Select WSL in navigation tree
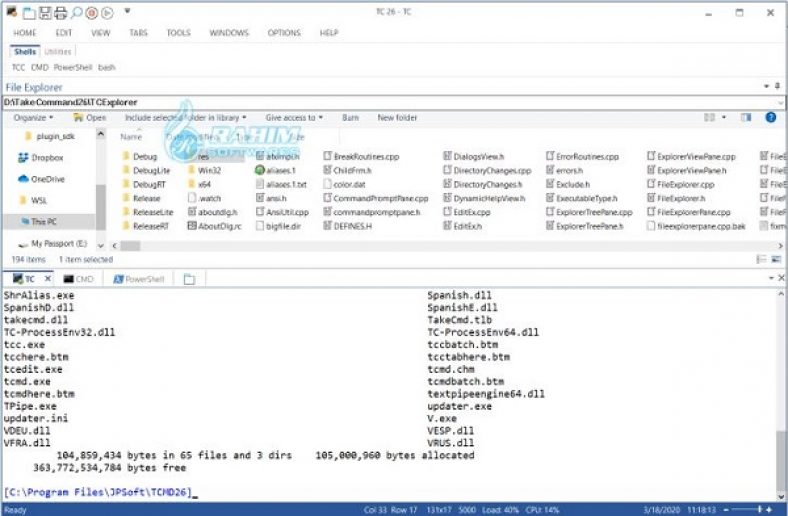 [33, 200]
